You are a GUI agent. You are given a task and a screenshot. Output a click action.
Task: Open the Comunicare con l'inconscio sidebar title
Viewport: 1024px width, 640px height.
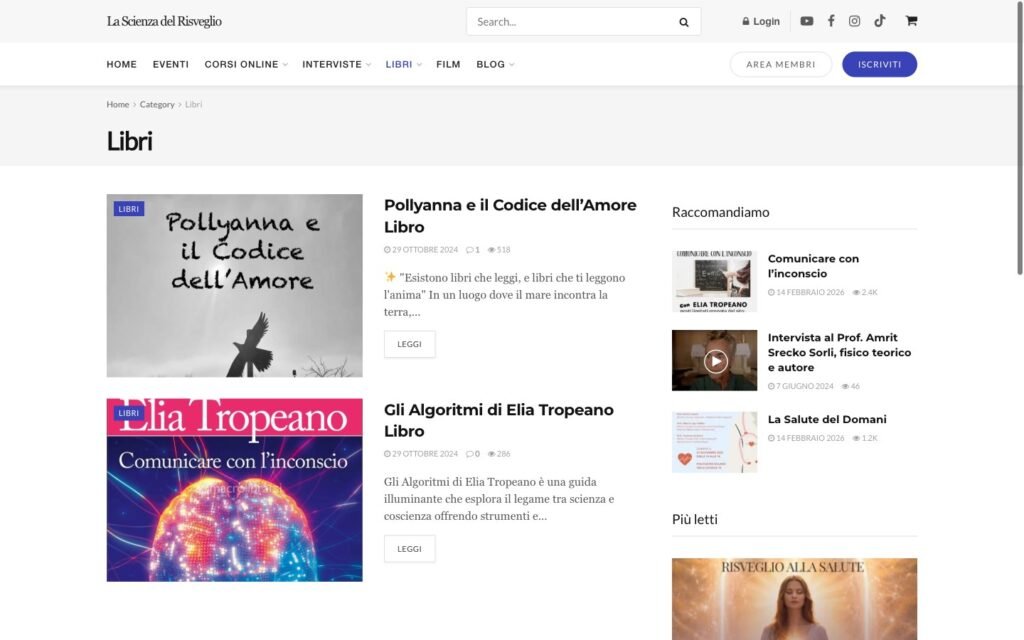813,266
